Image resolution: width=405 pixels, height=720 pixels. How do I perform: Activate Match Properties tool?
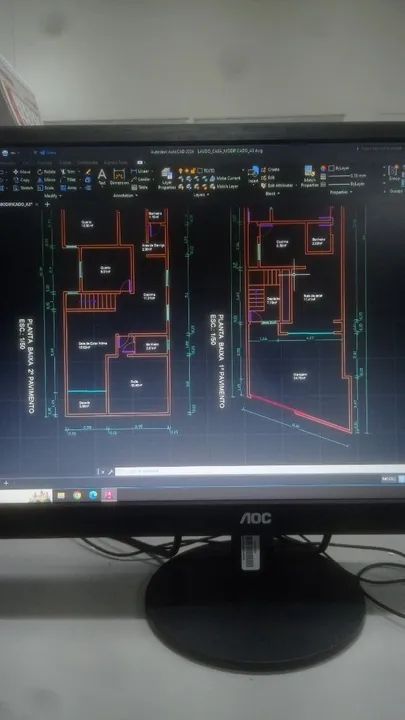point(309,177)
